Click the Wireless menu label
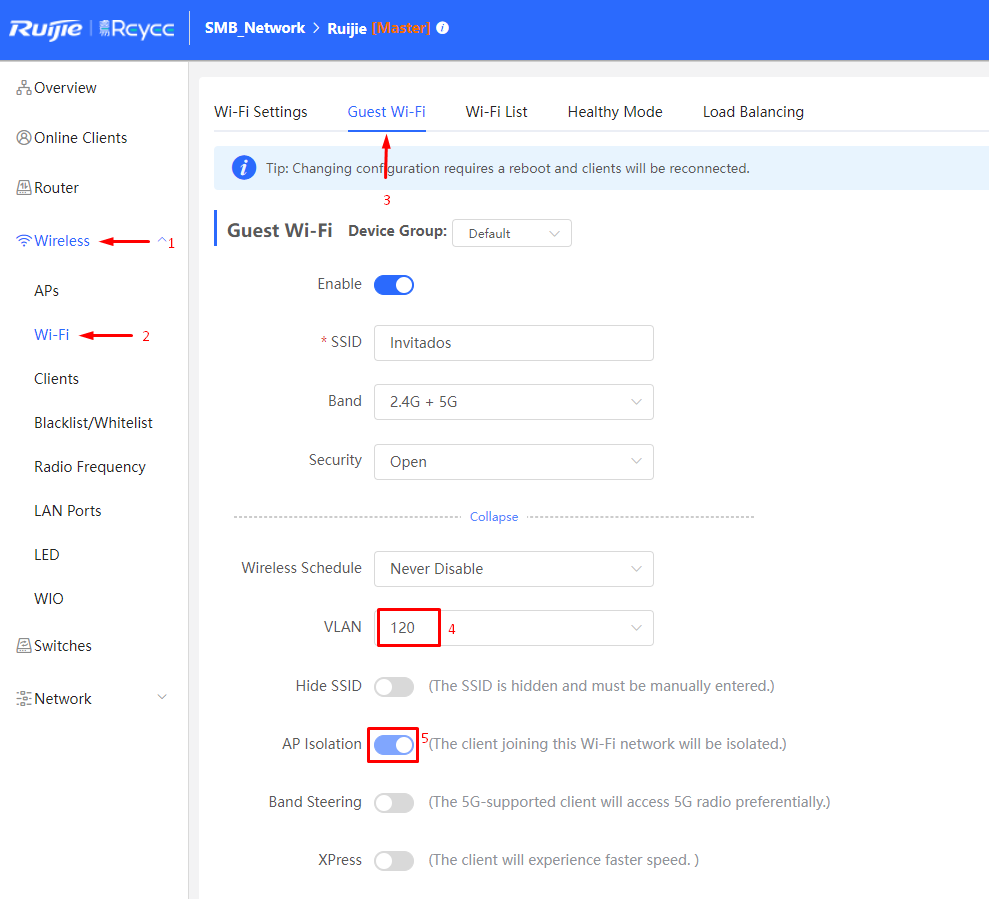The width and height of the screenshot is (989, 899). 62,240
